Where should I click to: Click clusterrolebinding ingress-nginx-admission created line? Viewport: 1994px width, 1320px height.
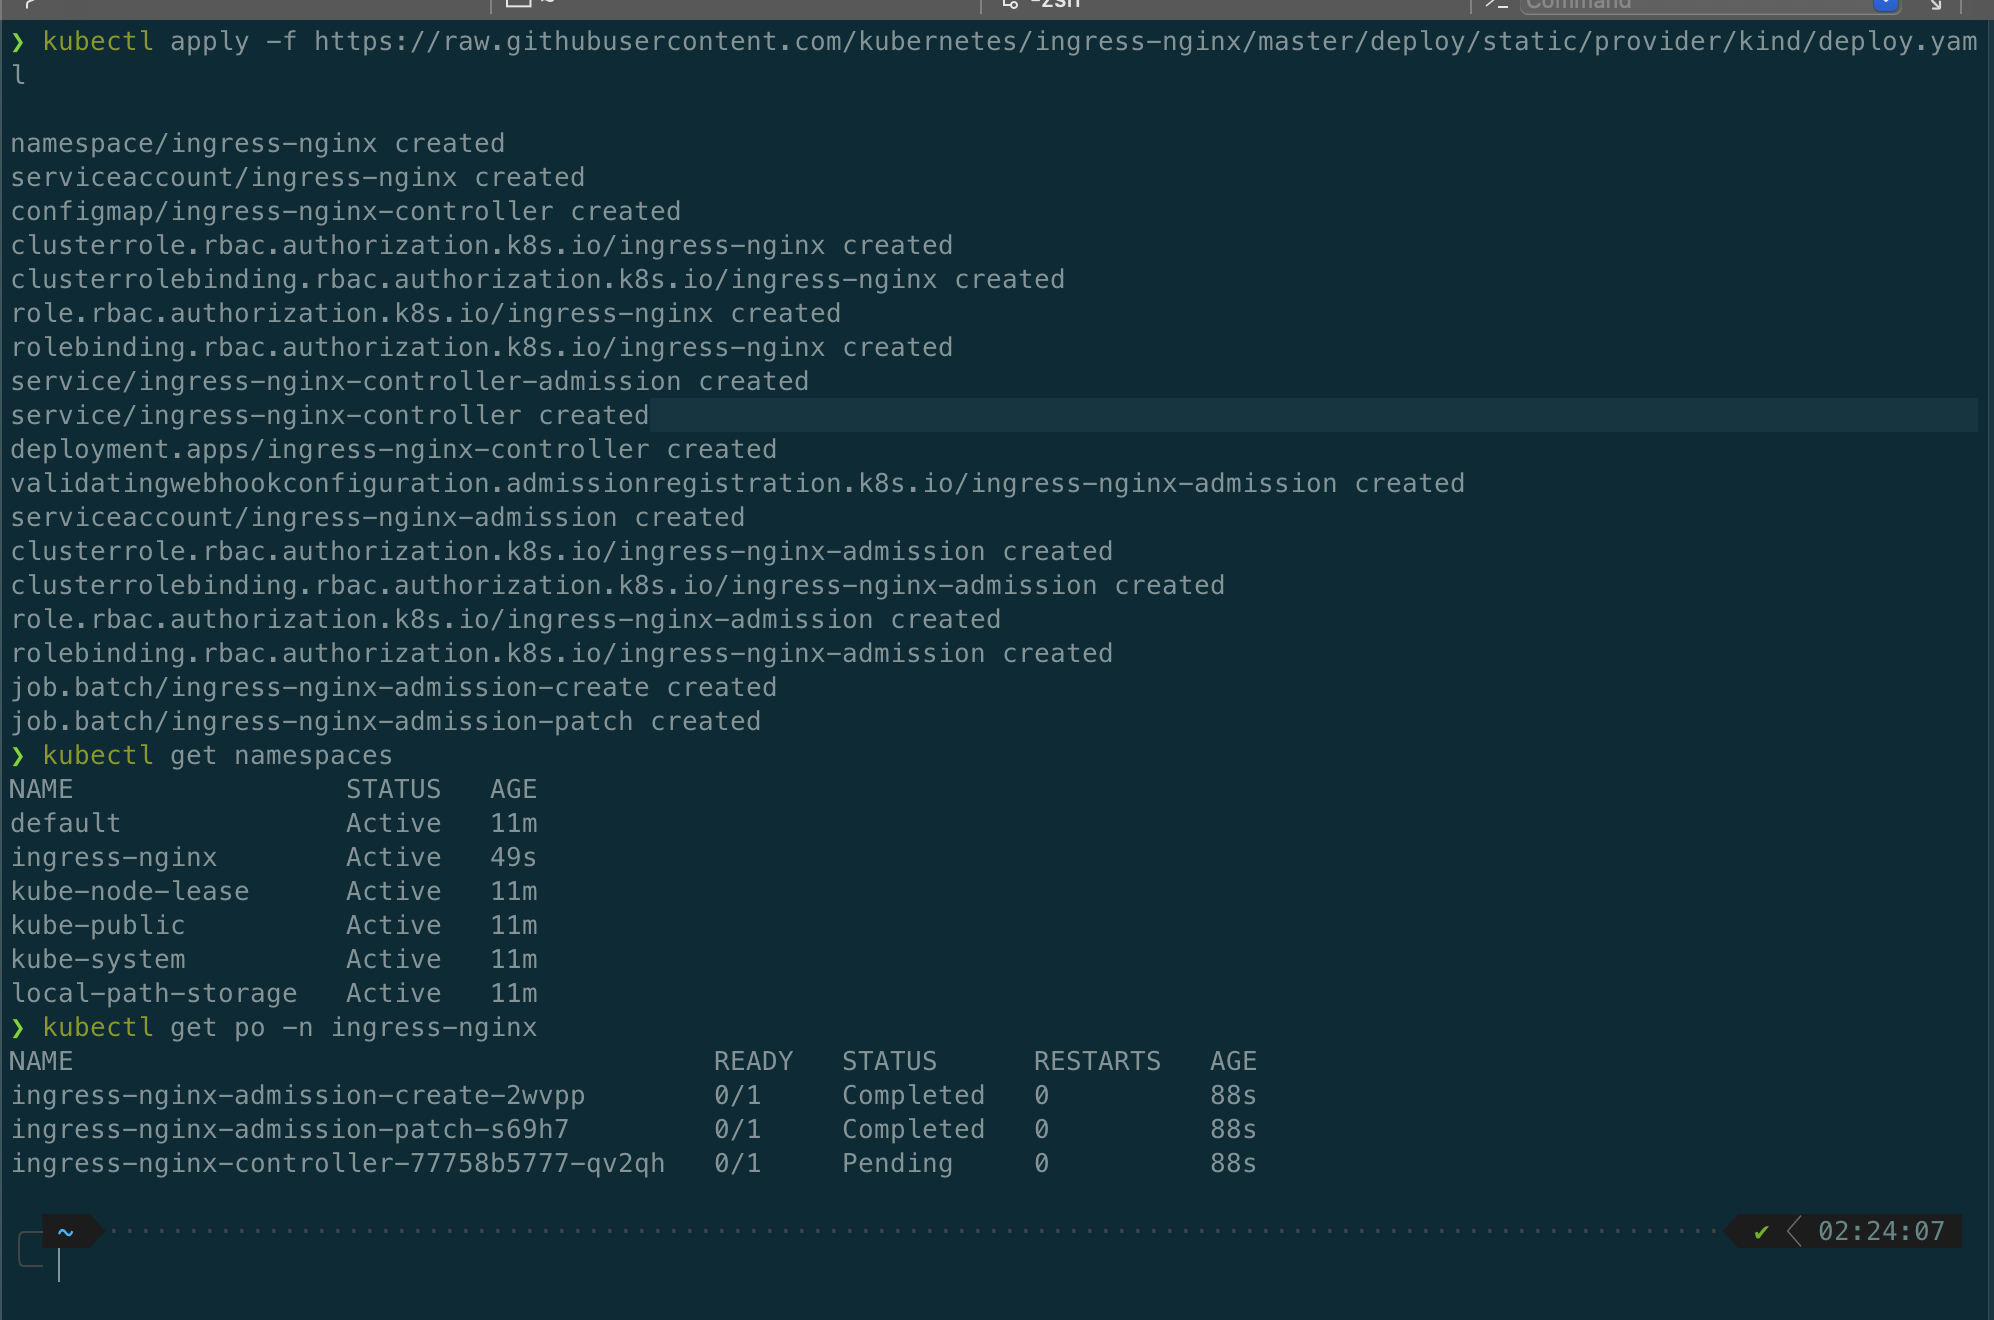coord(618,586)
